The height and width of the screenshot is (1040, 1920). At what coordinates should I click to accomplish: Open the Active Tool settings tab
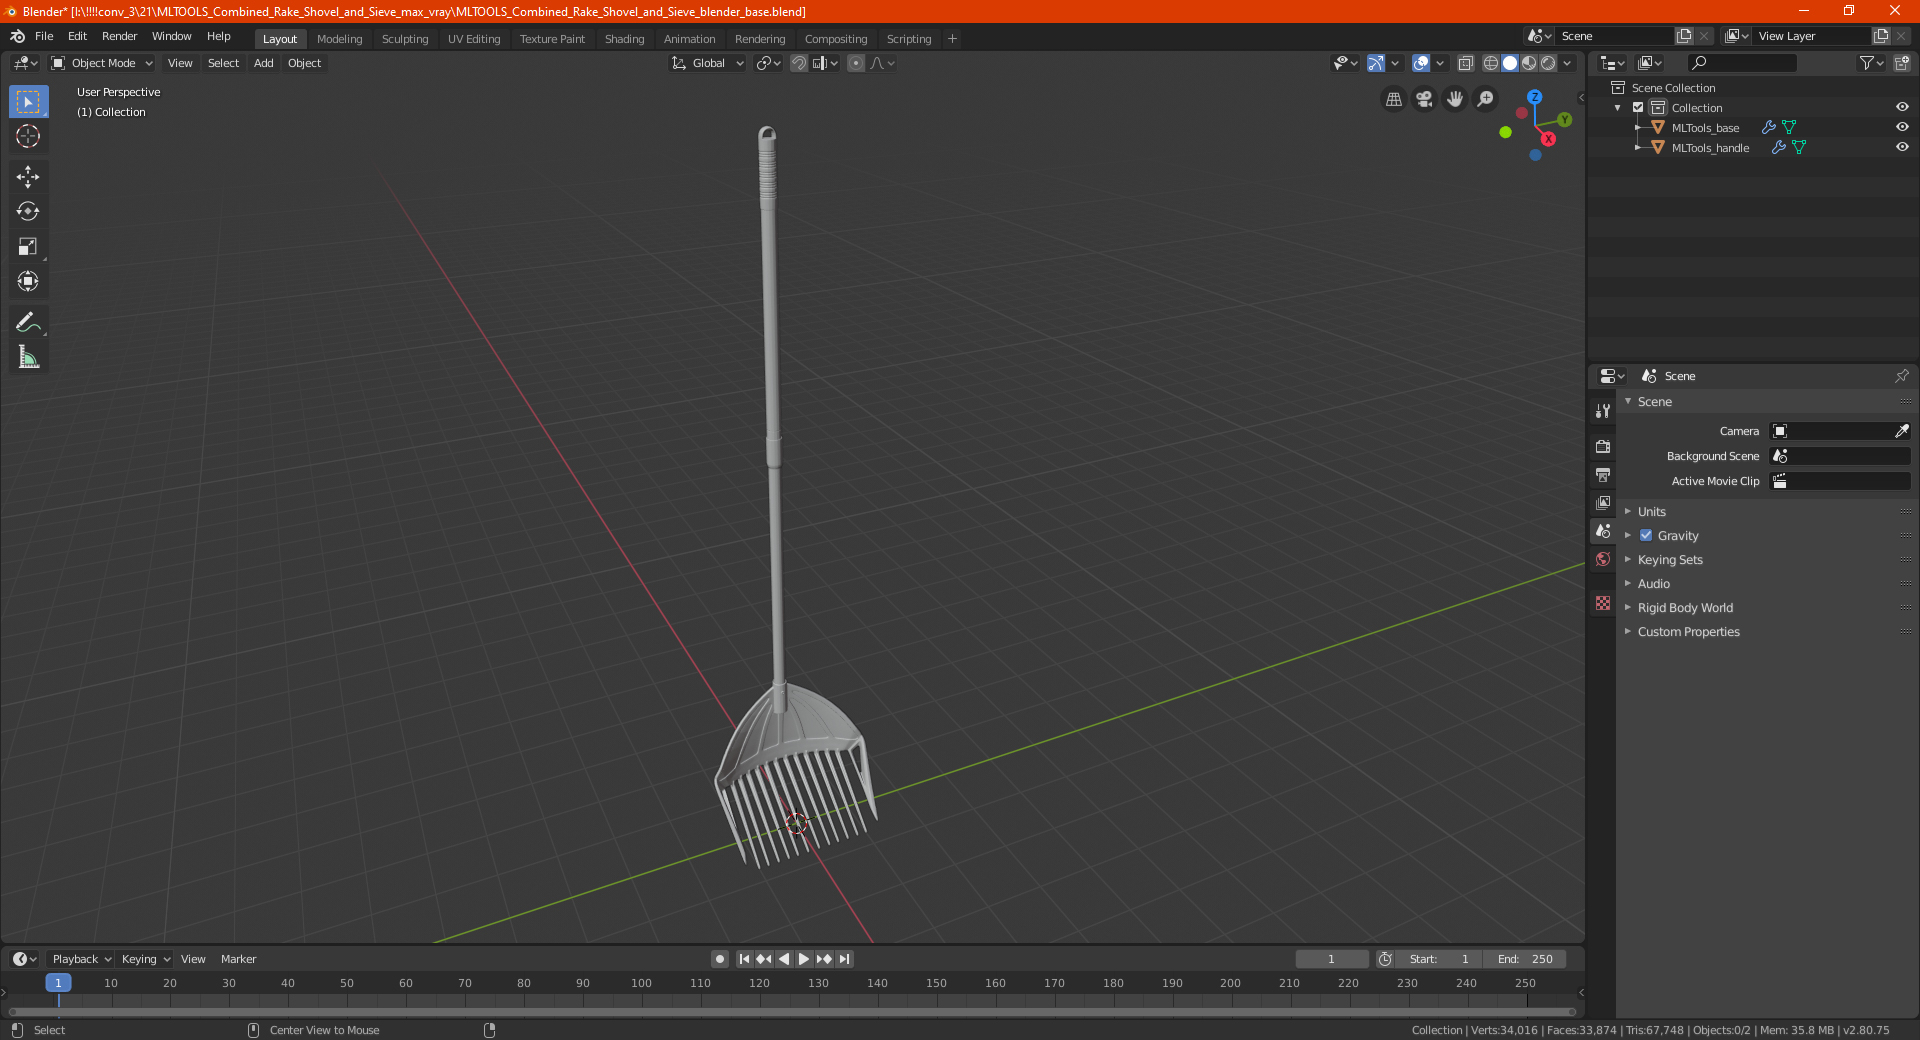coord(1603,410)
